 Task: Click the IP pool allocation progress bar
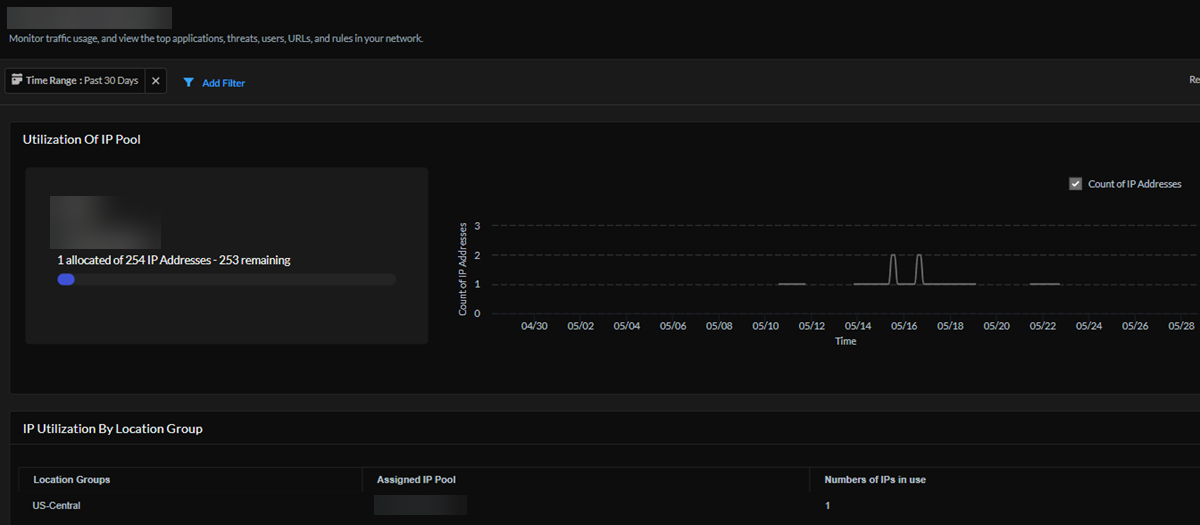227,280
